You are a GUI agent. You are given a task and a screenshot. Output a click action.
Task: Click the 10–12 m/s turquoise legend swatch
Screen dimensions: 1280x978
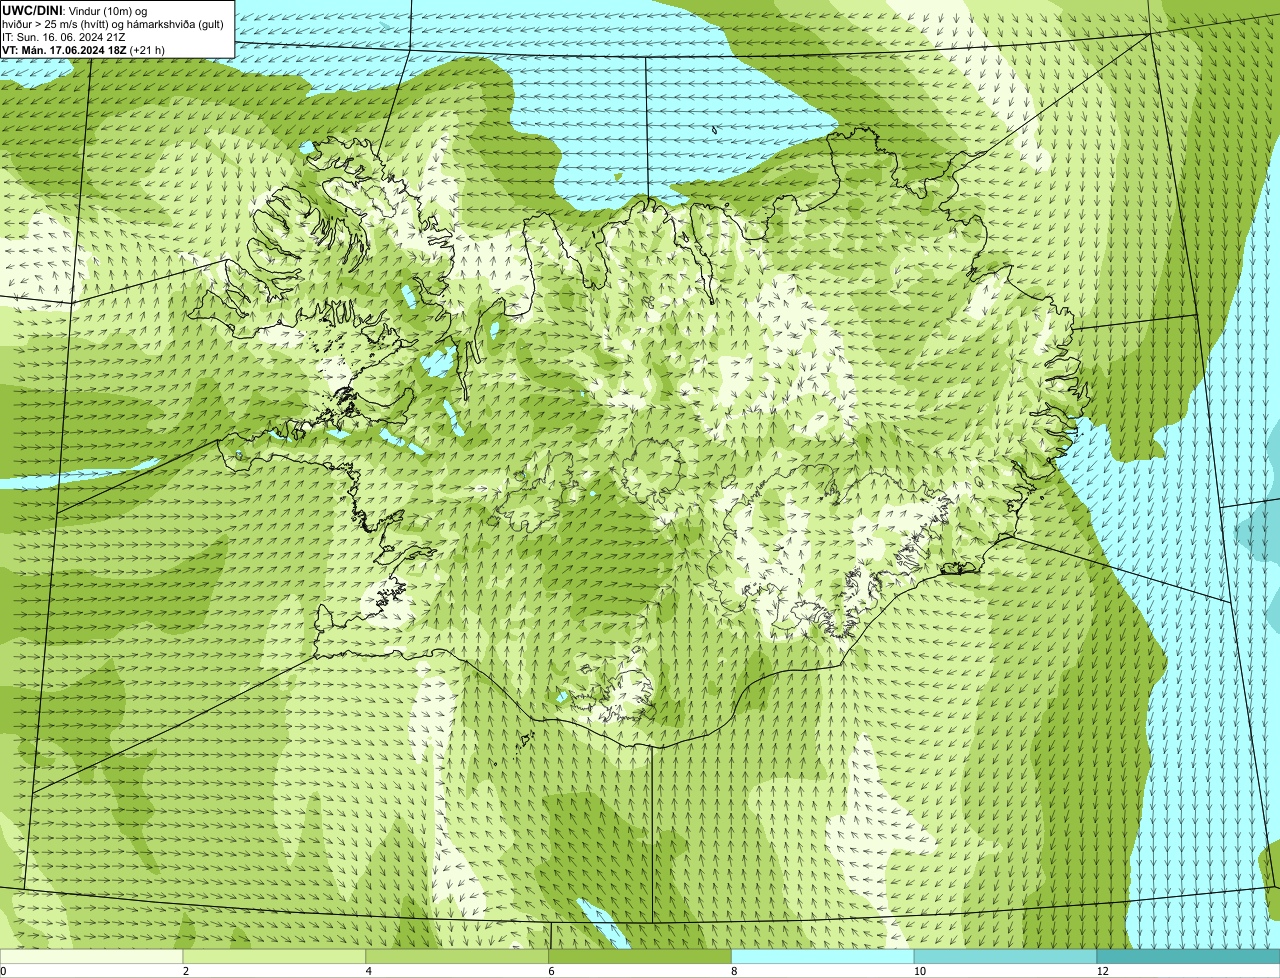(x=1005, y=956)
